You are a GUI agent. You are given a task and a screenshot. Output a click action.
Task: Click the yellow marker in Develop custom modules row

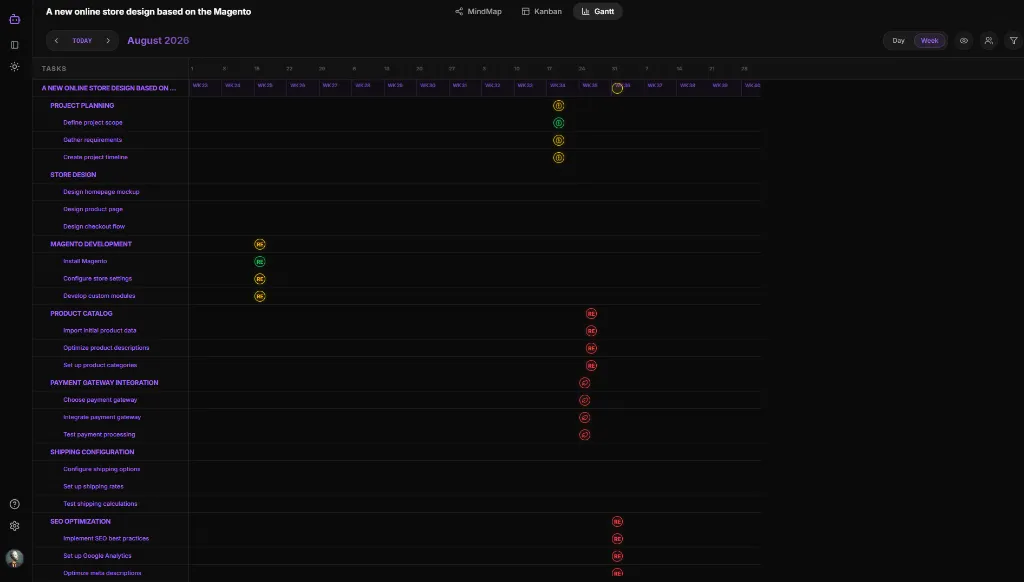click(260, 296)
